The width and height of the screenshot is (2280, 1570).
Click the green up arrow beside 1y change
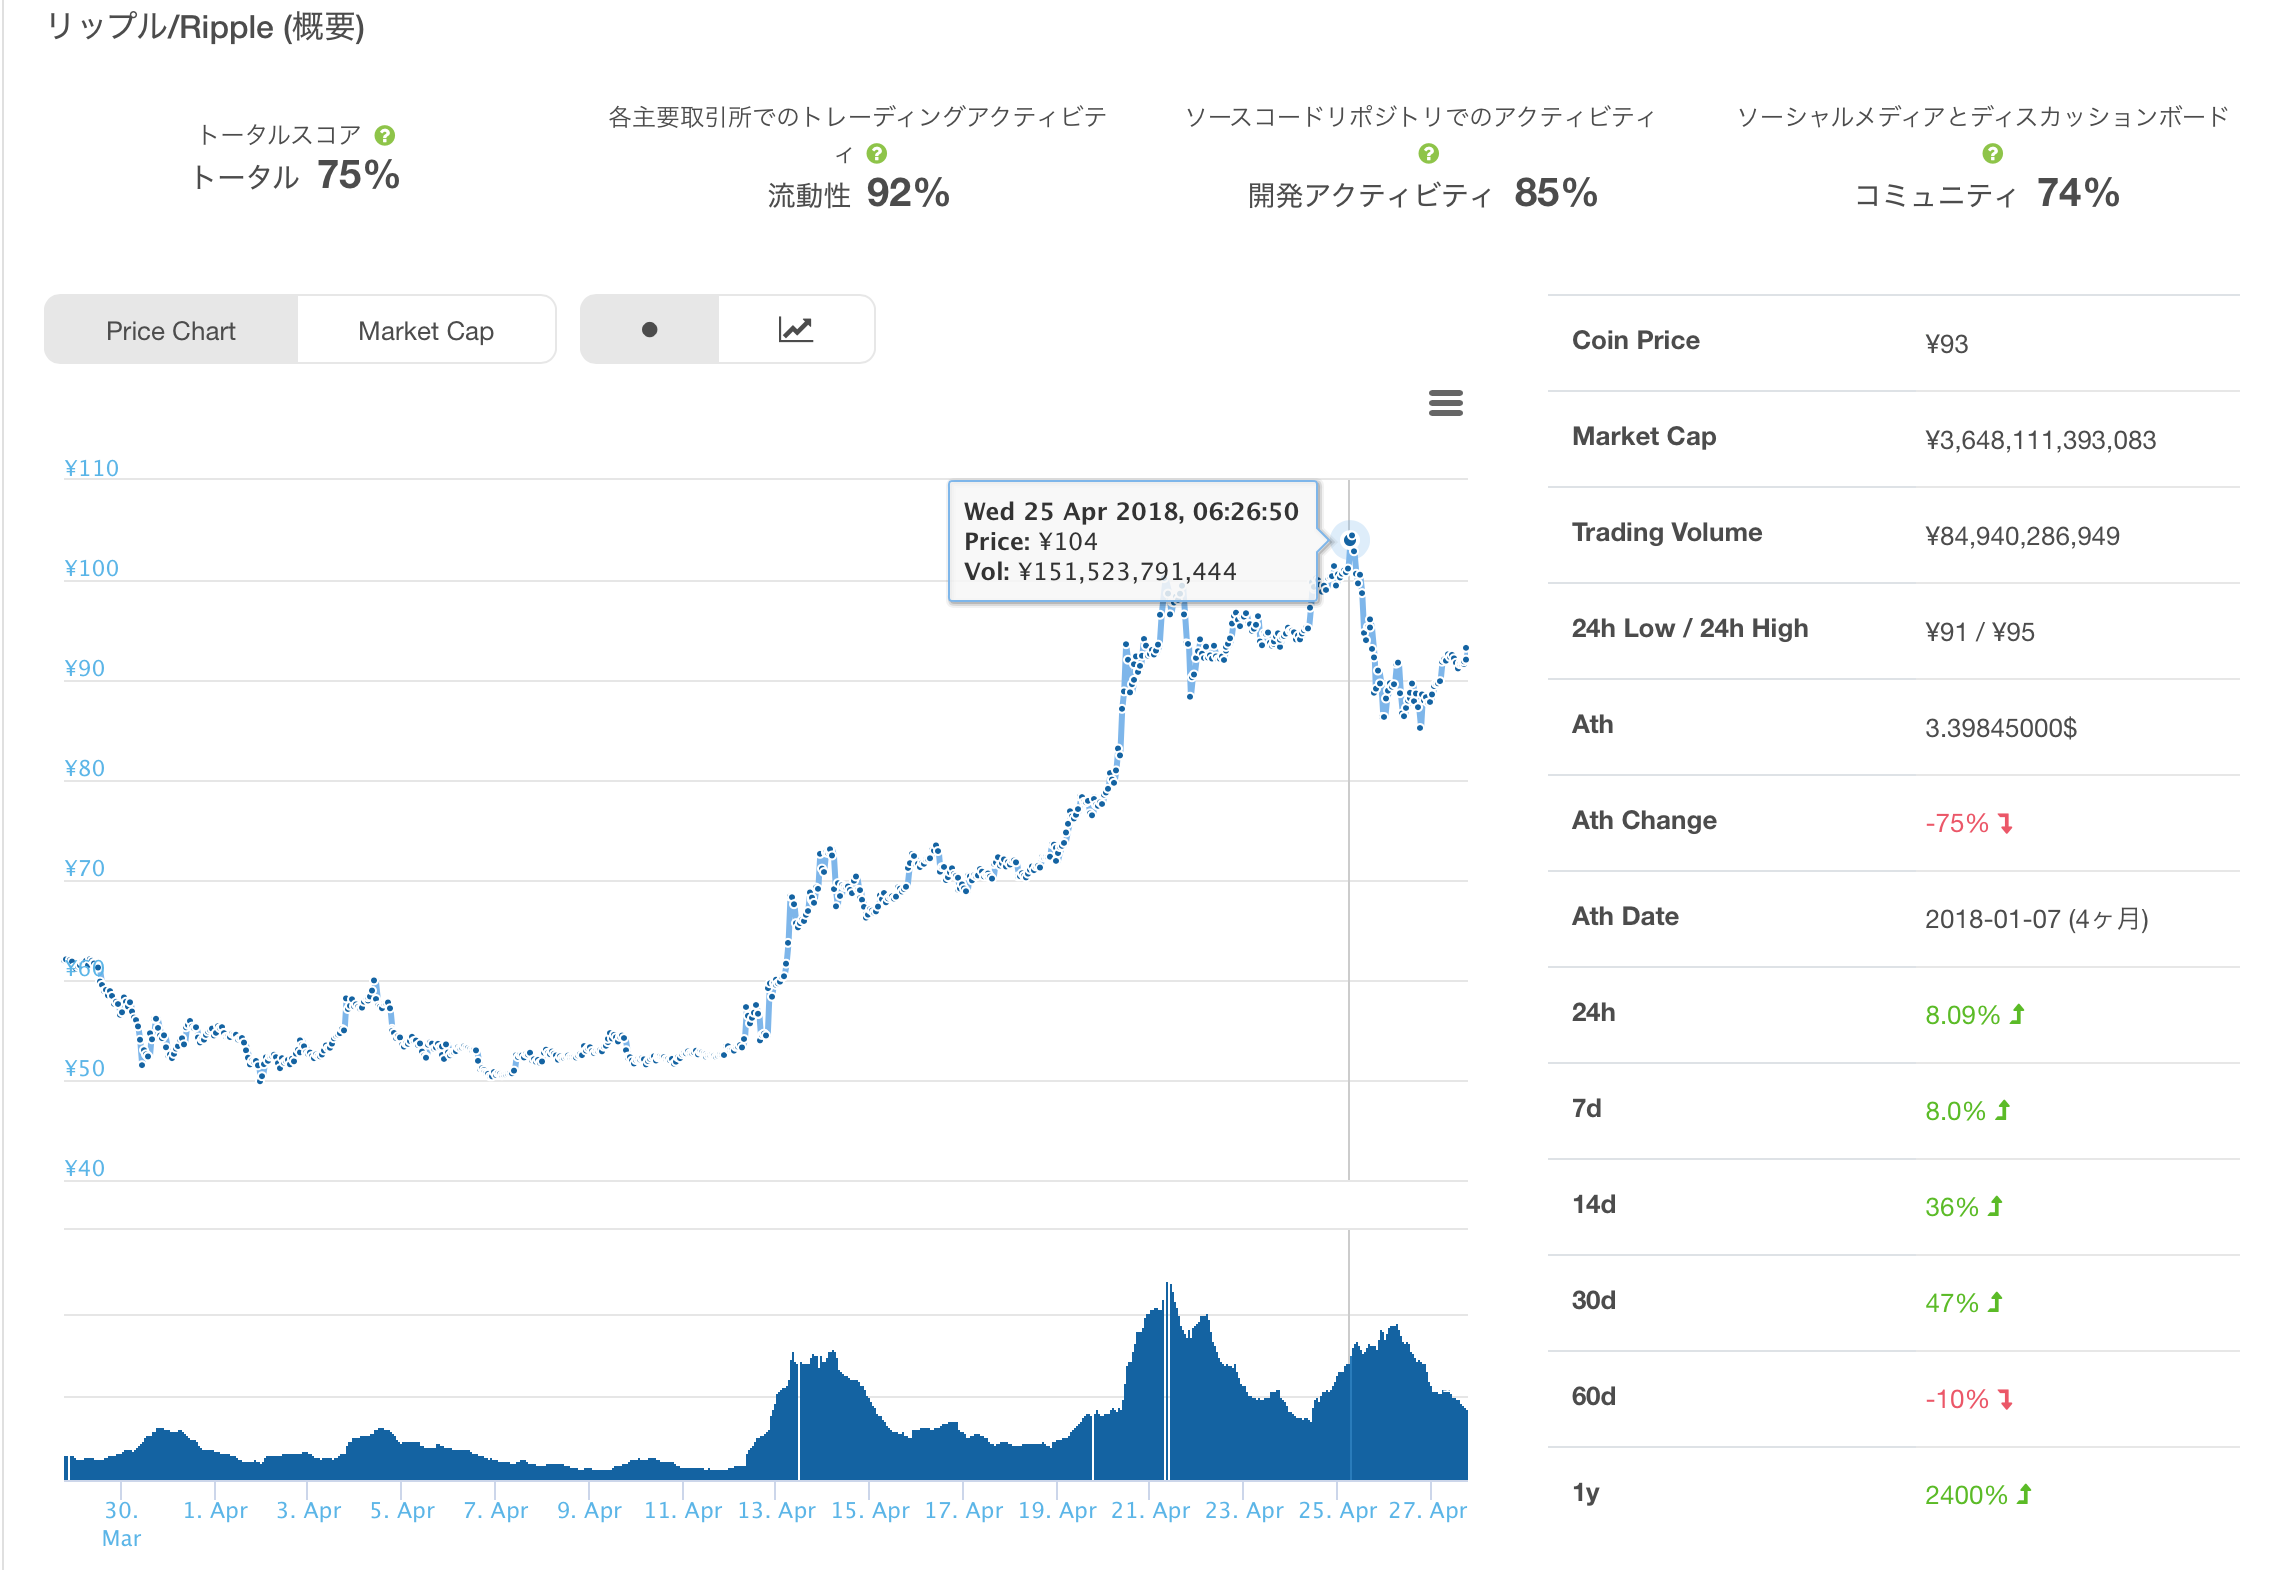(2024, 1494)
